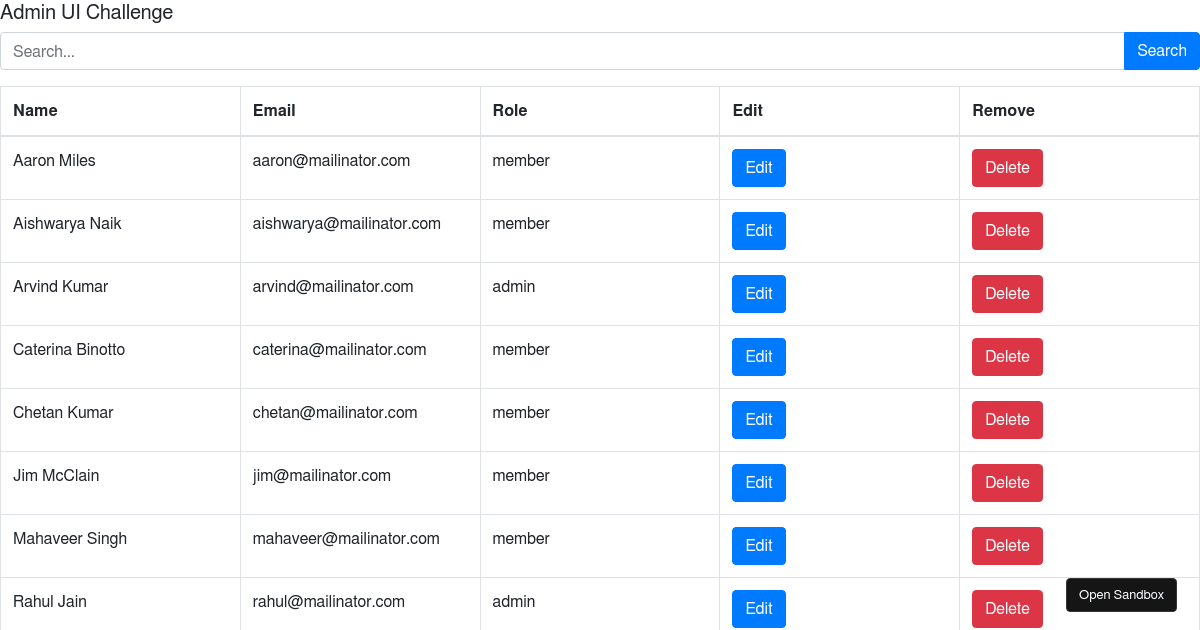The height and width of the screenshot is (630, 1200).
Task: Edit the admin Arvind Kumar
Action: coord(758,293)
